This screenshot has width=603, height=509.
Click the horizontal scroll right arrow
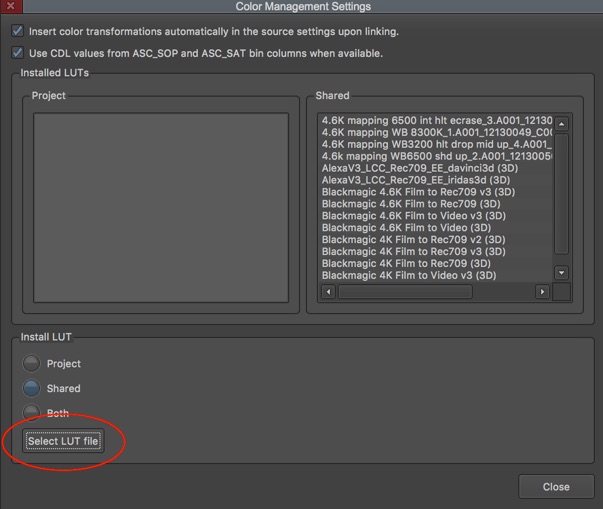pos(542,292)
